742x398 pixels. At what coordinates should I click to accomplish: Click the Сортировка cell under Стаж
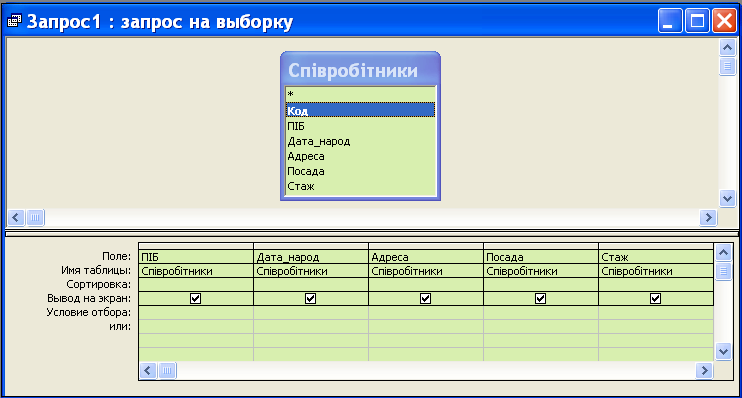point(656,284)
